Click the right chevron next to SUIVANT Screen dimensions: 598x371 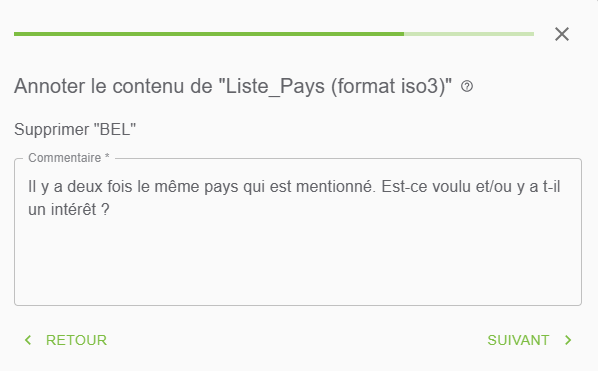568,340
